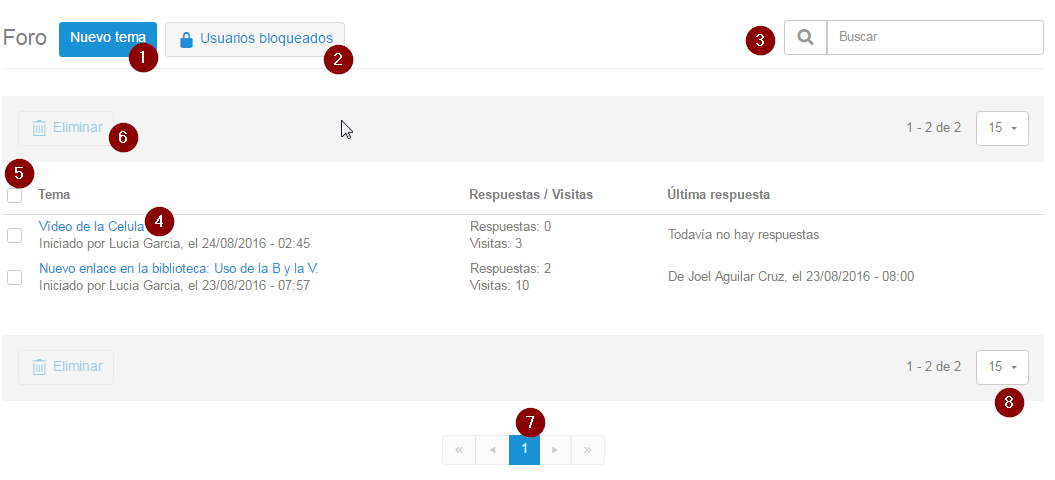Open Nuevo enlace en la biblioteca topic
The height and width of the screenshot is (480, 1055).
(178, 269)
